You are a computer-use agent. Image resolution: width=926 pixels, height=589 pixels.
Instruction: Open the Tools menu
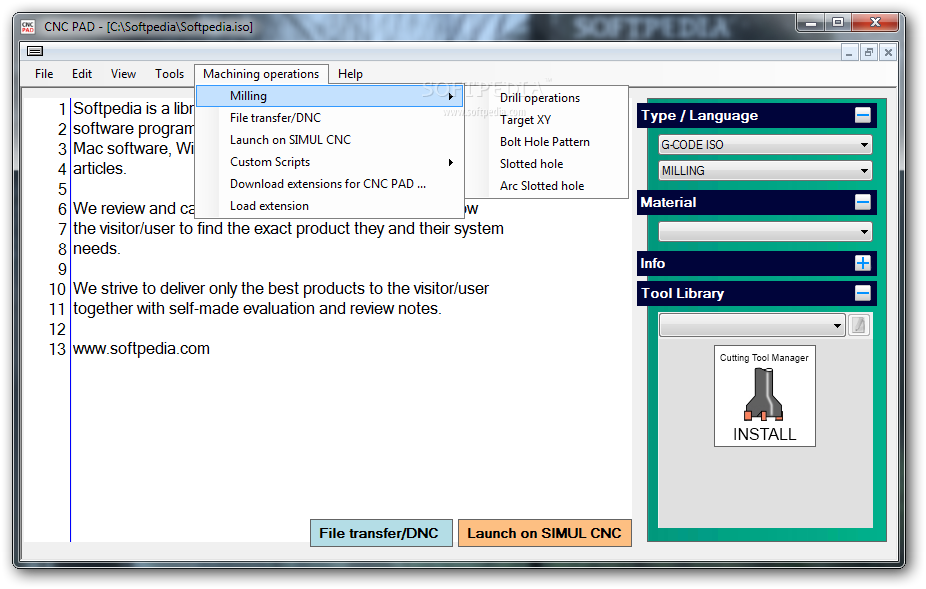click(169, 74)
